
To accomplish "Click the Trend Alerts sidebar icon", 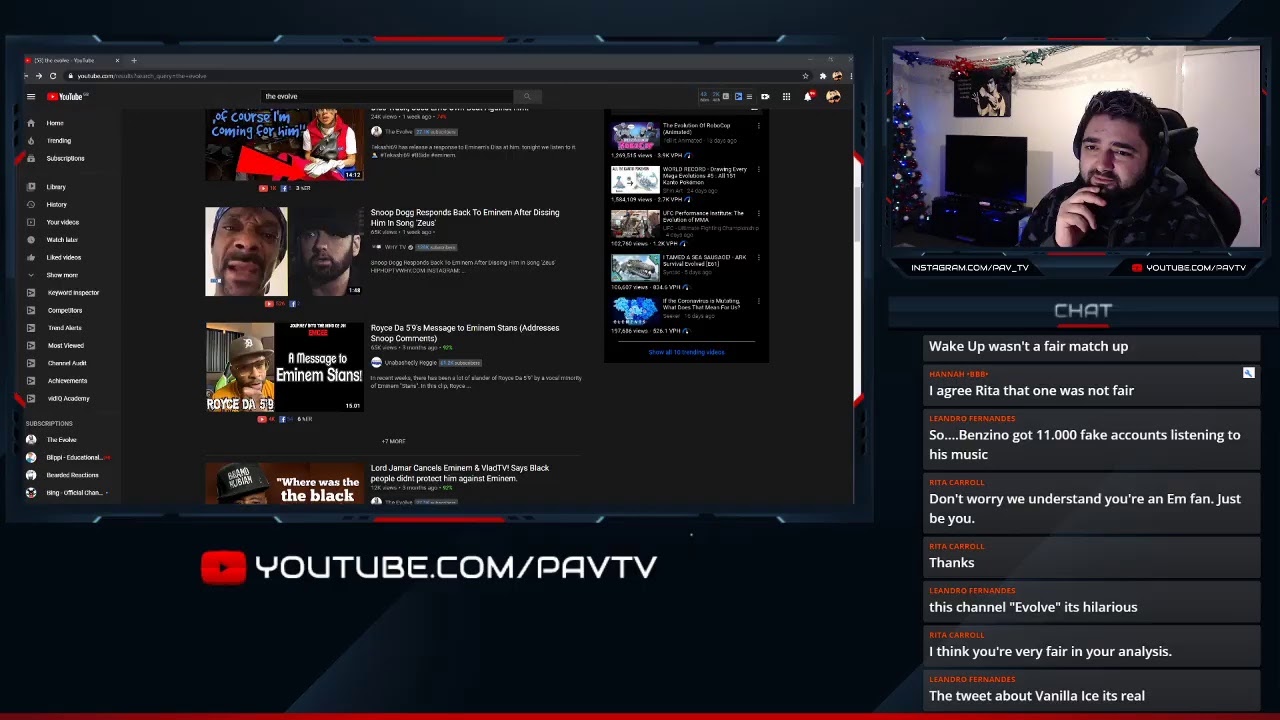I will point(31,328).
